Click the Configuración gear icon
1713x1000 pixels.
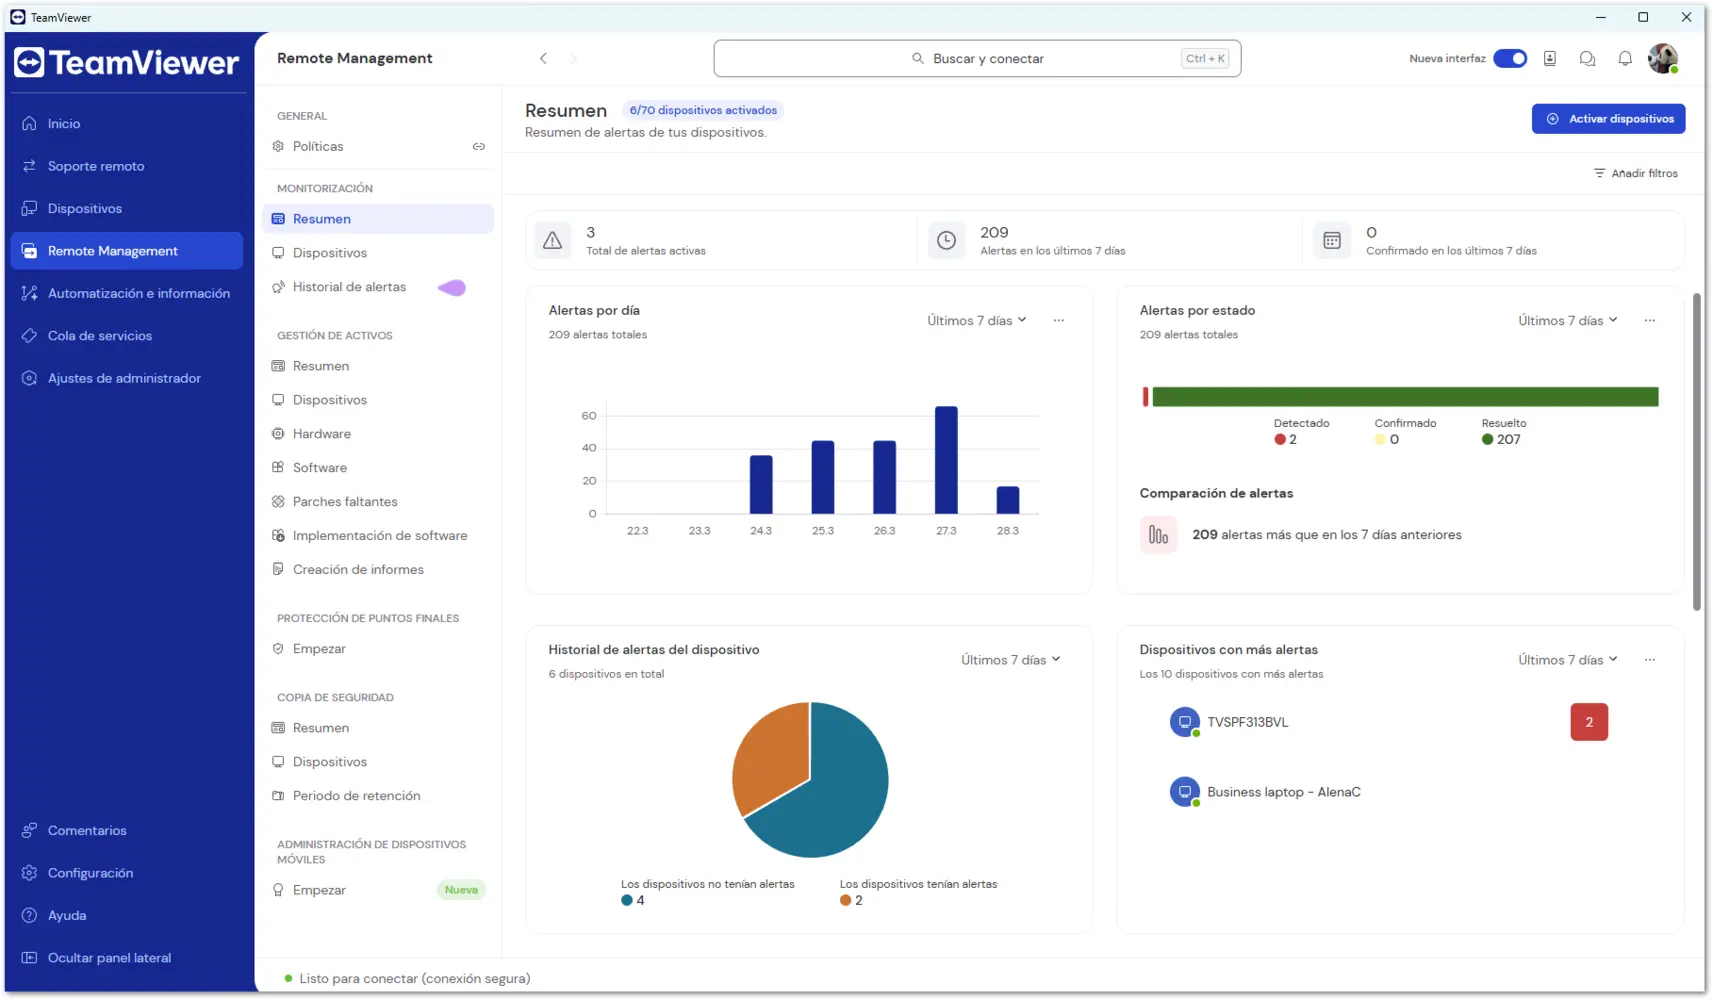pyautogui.click(x=29, y=873)
